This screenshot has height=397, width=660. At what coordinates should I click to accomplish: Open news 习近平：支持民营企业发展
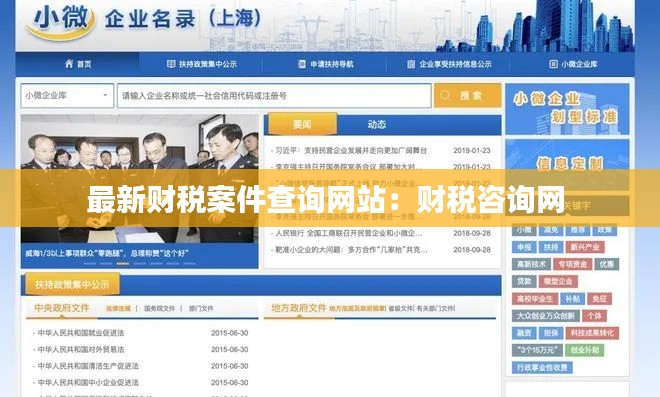[351, 150]
